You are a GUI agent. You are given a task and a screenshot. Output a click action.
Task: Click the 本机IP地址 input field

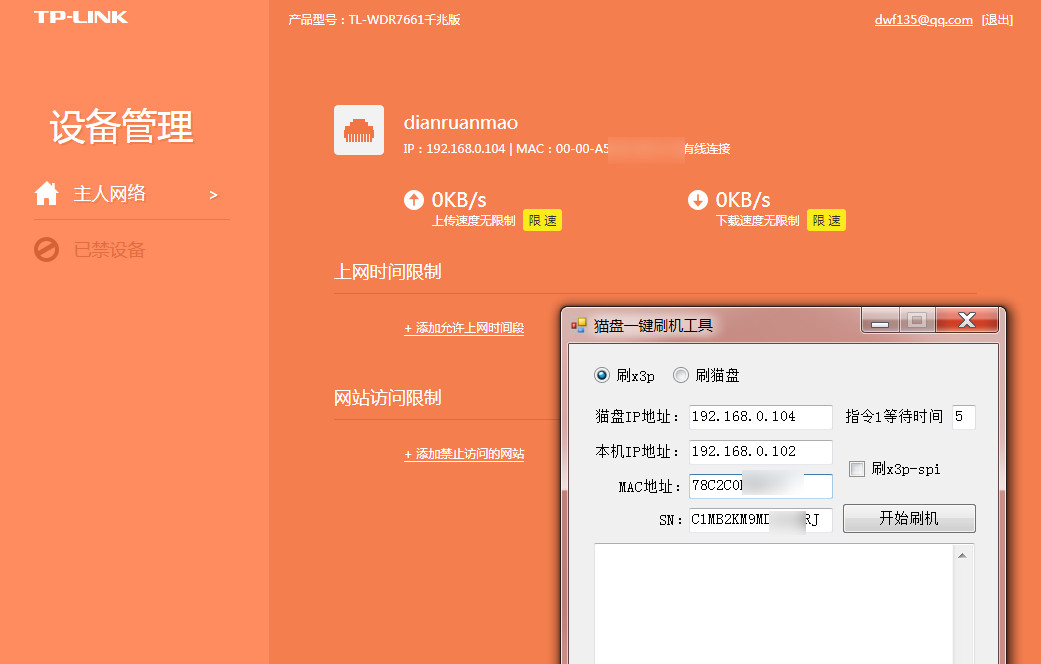pyautogui.click(x=760, y=452)
